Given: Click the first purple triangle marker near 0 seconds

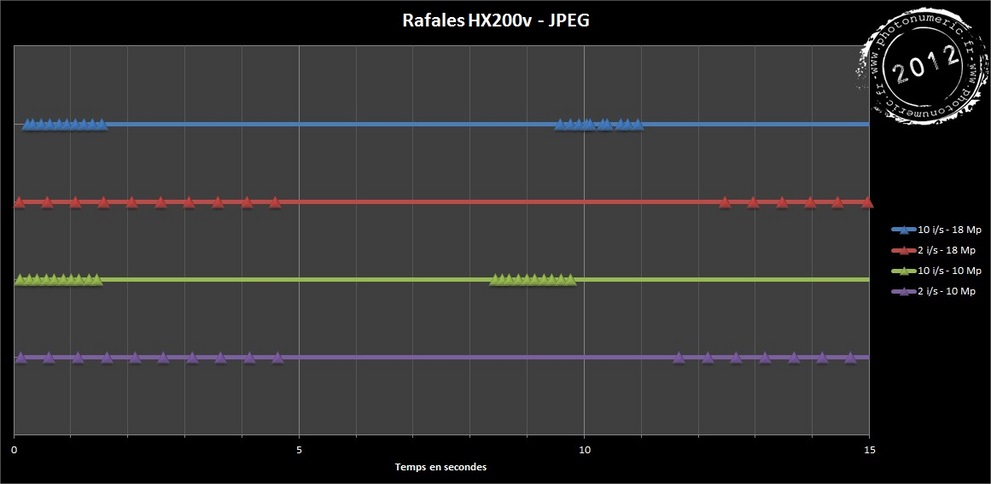Looking at the screenshot, I should click(x=20, y=358).
